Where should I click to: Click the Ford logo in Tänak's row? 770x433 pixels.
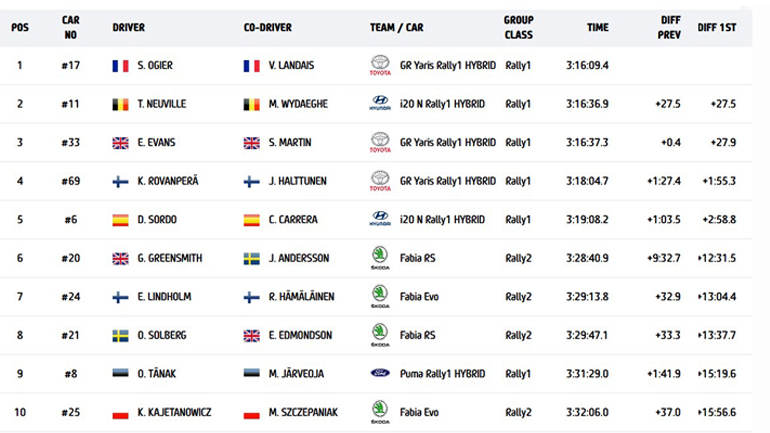coord(379,373)
